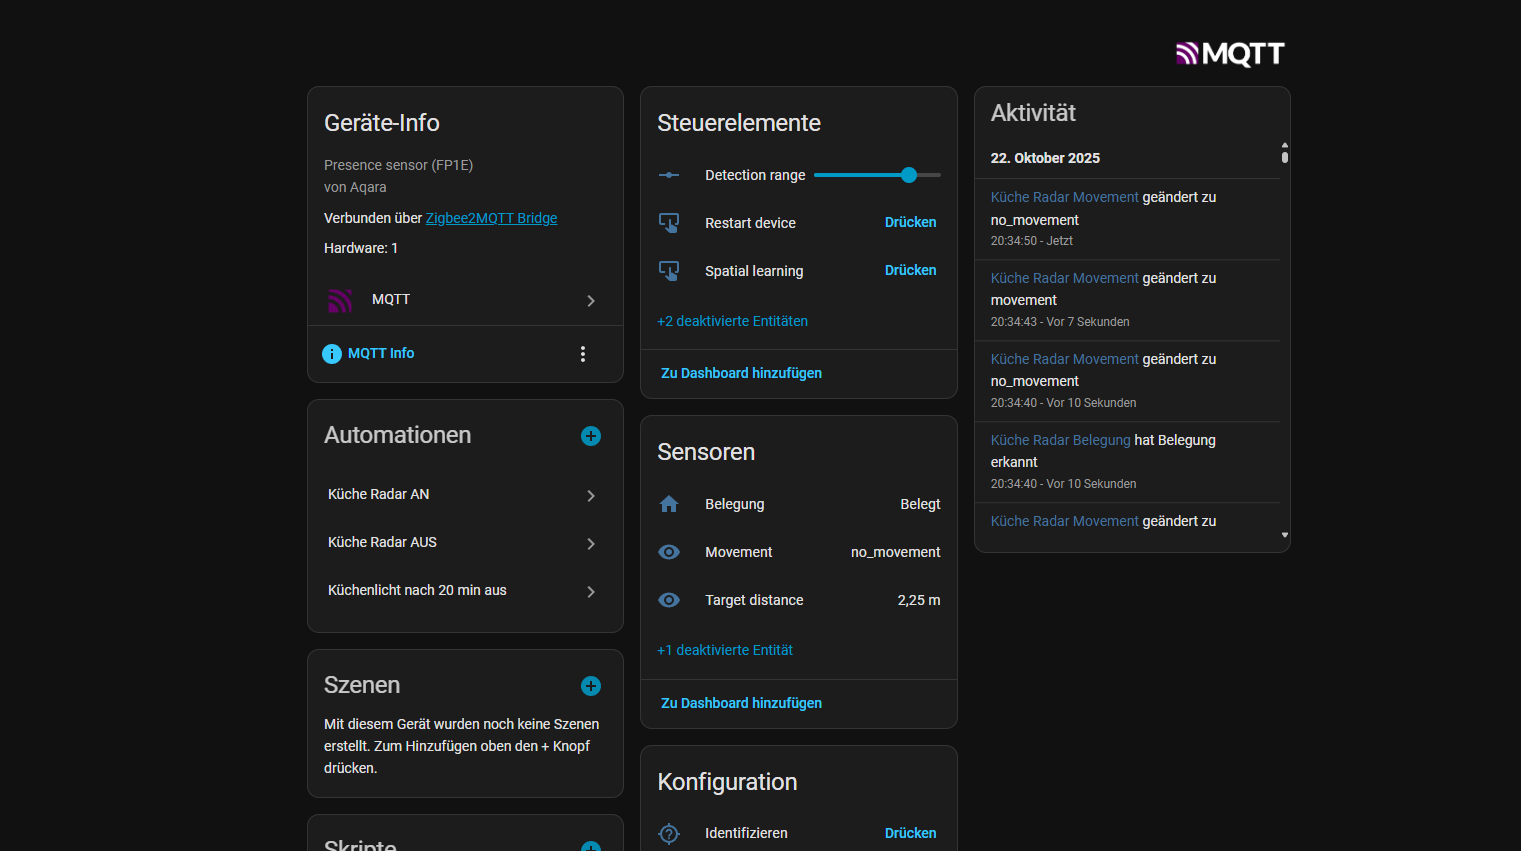
Task: Click the Movement sensor eye icon
Action: click(x=669, y=552)
